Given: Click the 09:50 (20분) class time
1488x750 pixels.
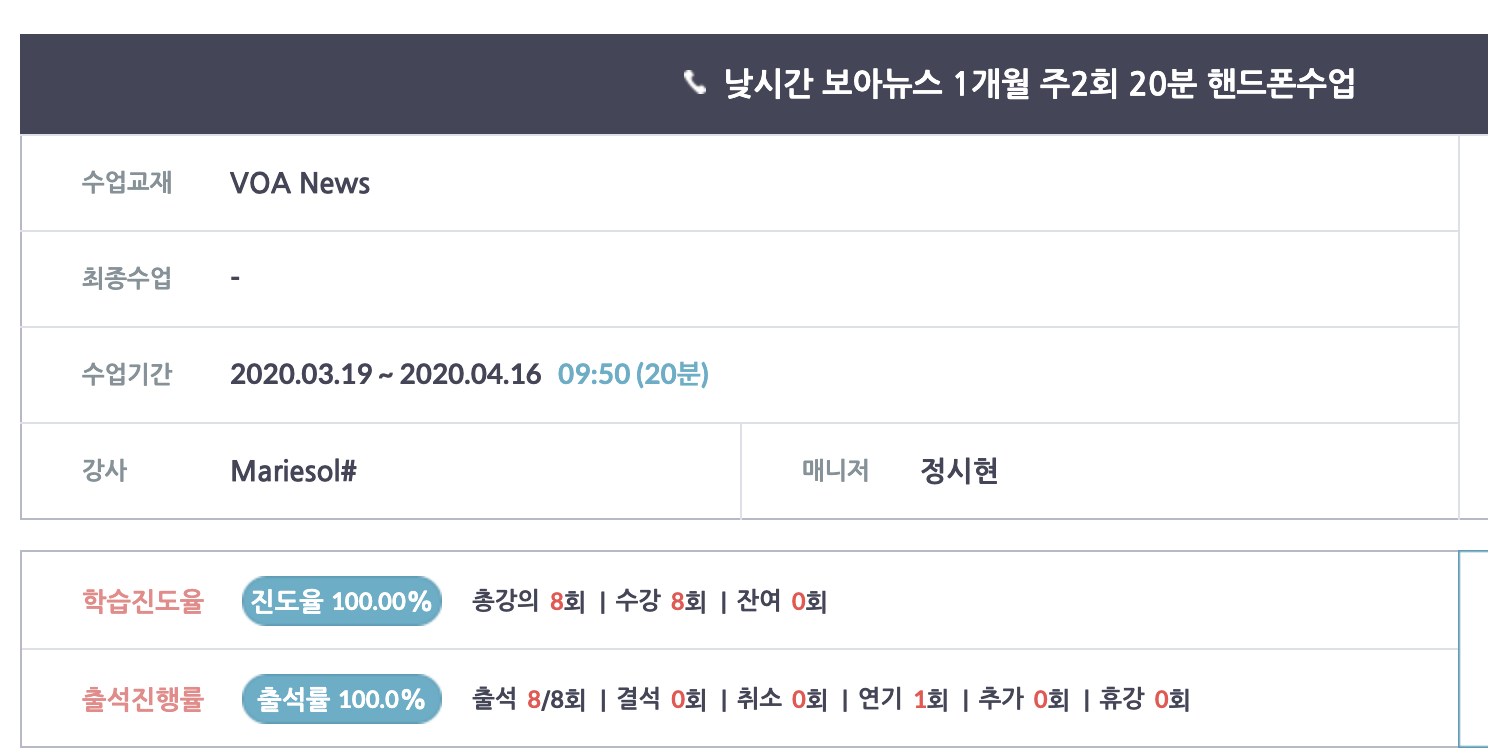Looking at the screenshot, I should coord(633,375).
